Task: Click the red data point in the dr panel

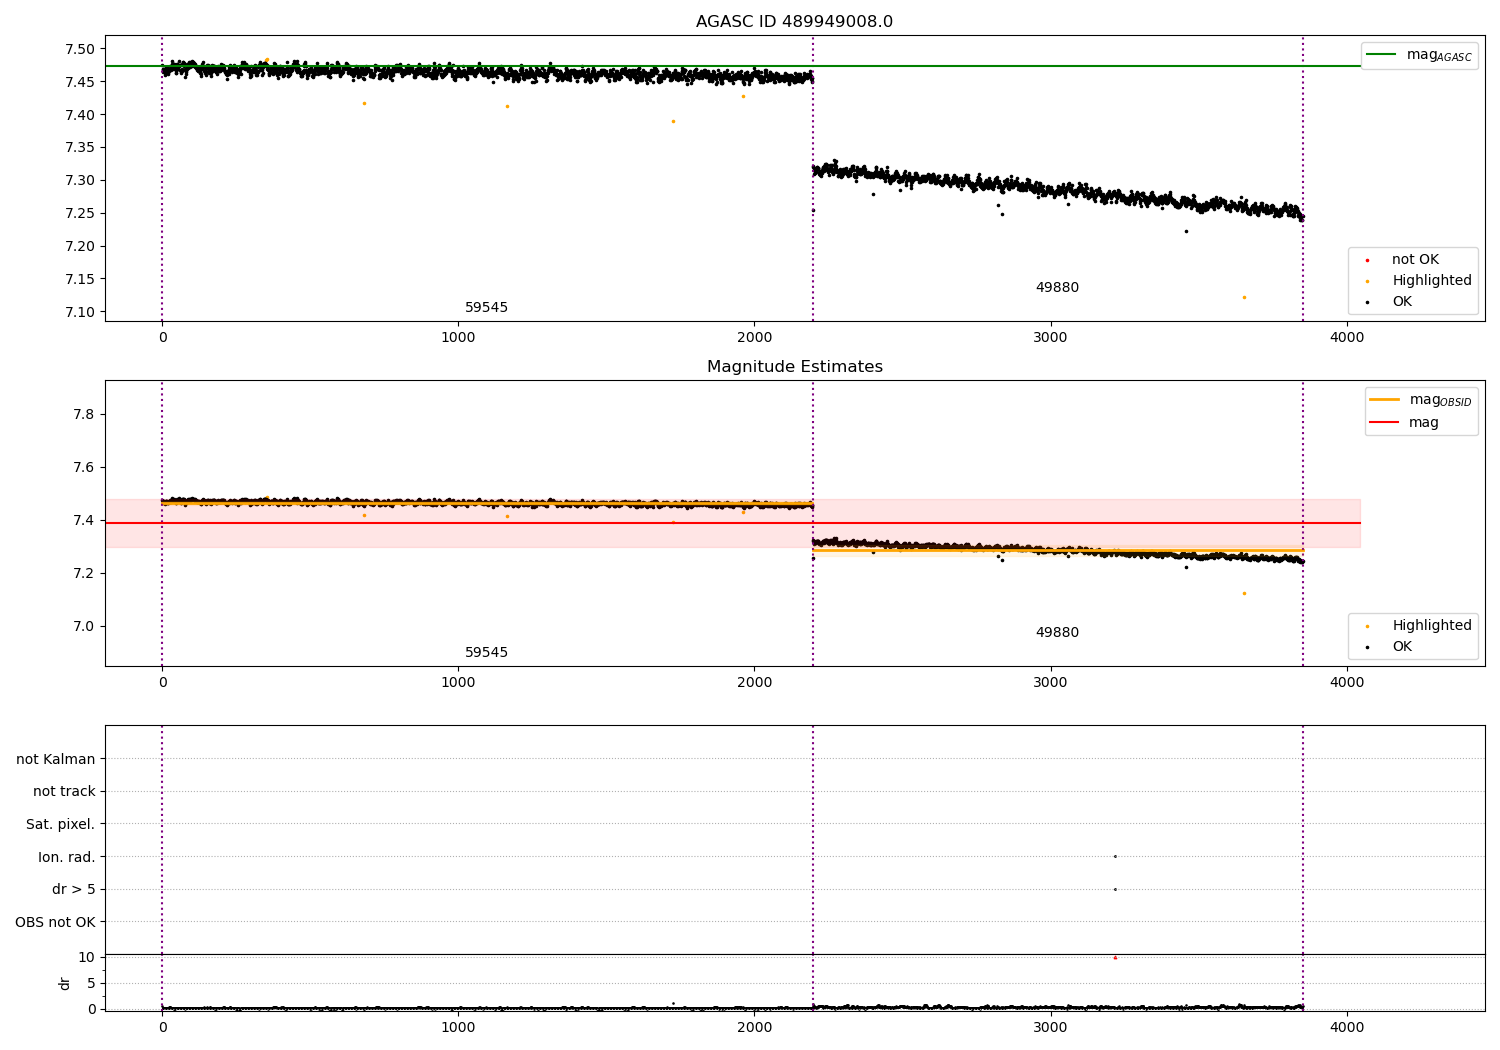Action: [x=1115, y=958]
